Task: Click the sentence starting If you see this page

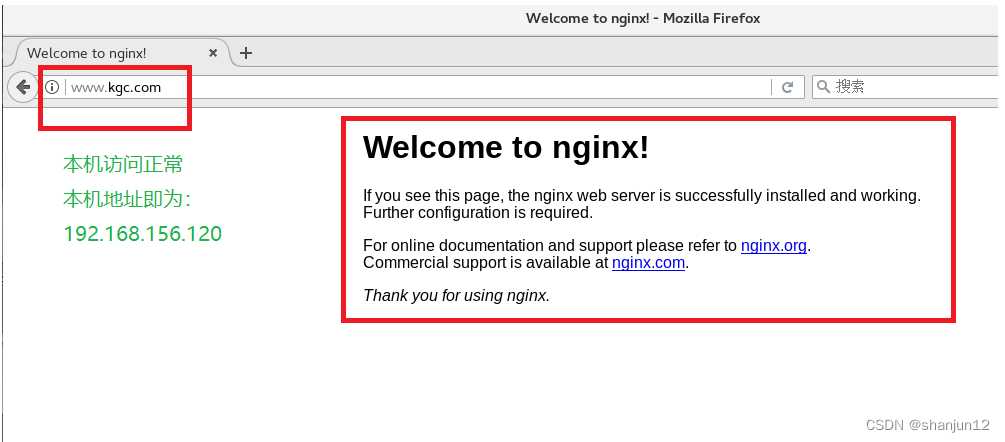Action: click(x=642, y=196)
